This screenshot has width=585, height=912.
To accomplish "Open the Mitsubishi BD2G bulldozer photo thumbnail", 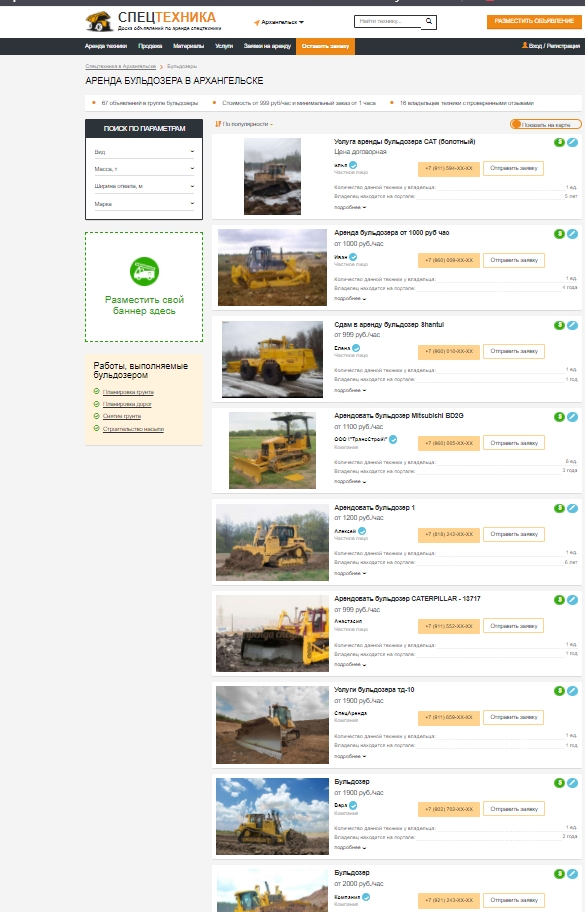I will tap(272, 450).
